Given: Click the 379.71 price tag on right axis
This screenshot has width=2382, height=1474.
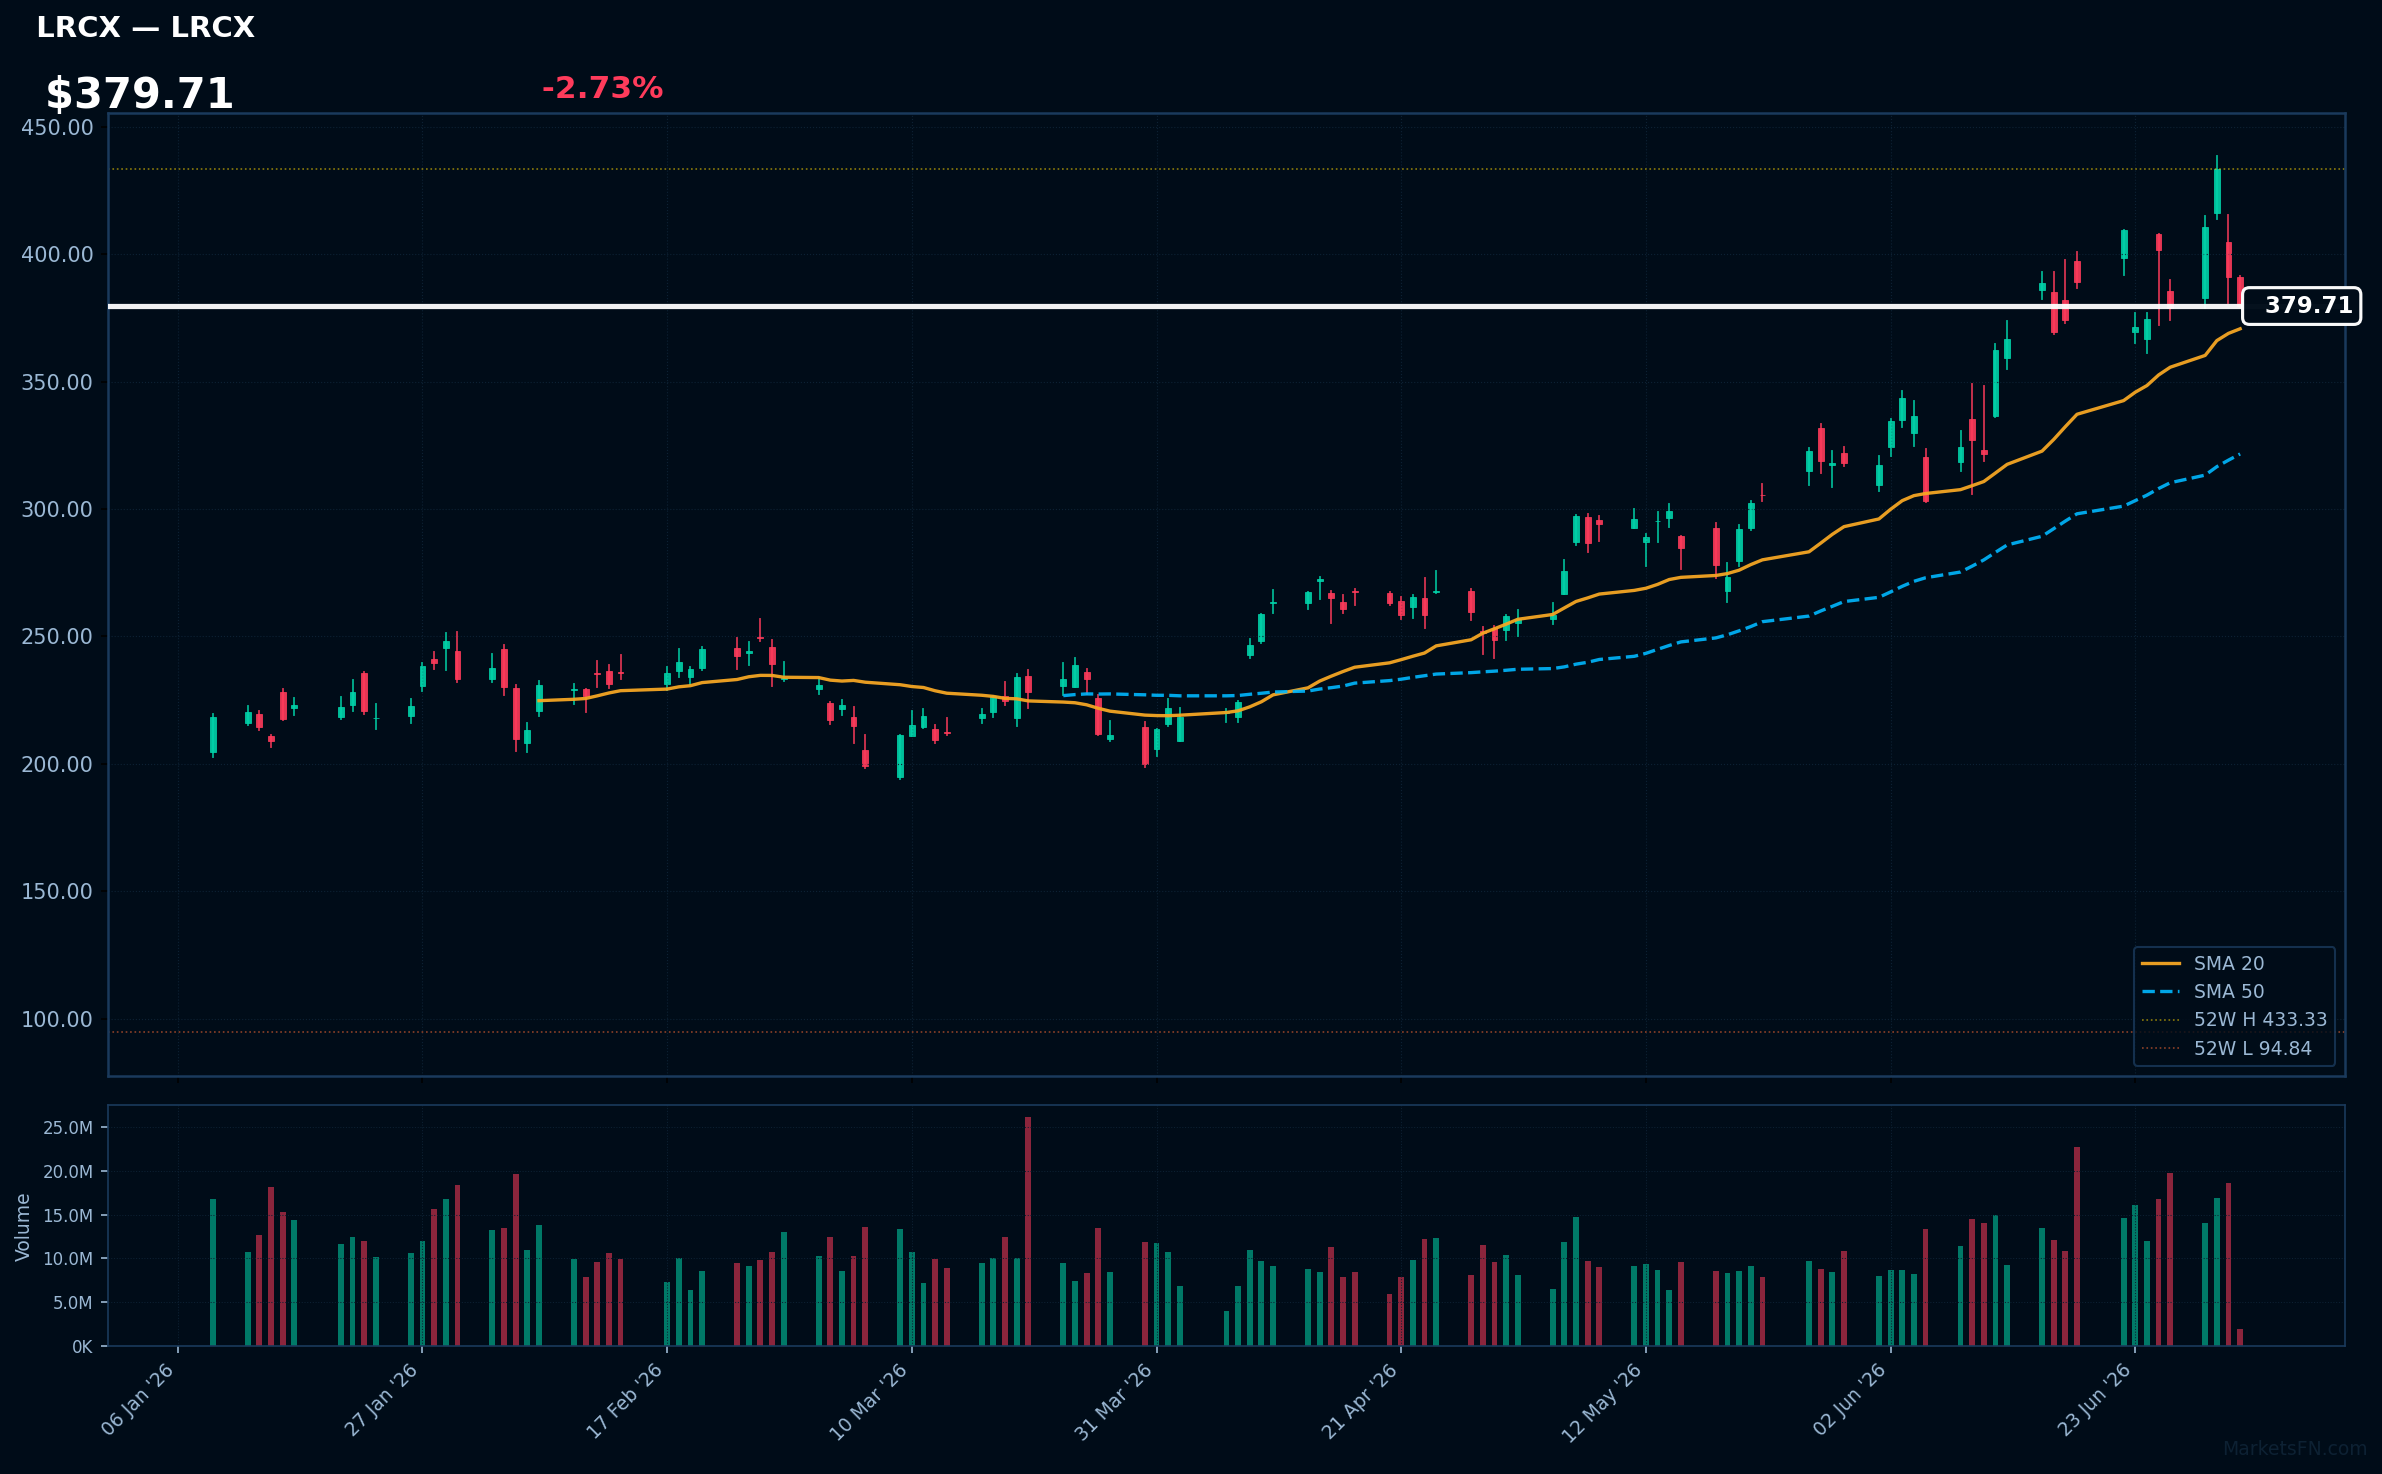Looking at the screenshot, I should [2301, 306].
